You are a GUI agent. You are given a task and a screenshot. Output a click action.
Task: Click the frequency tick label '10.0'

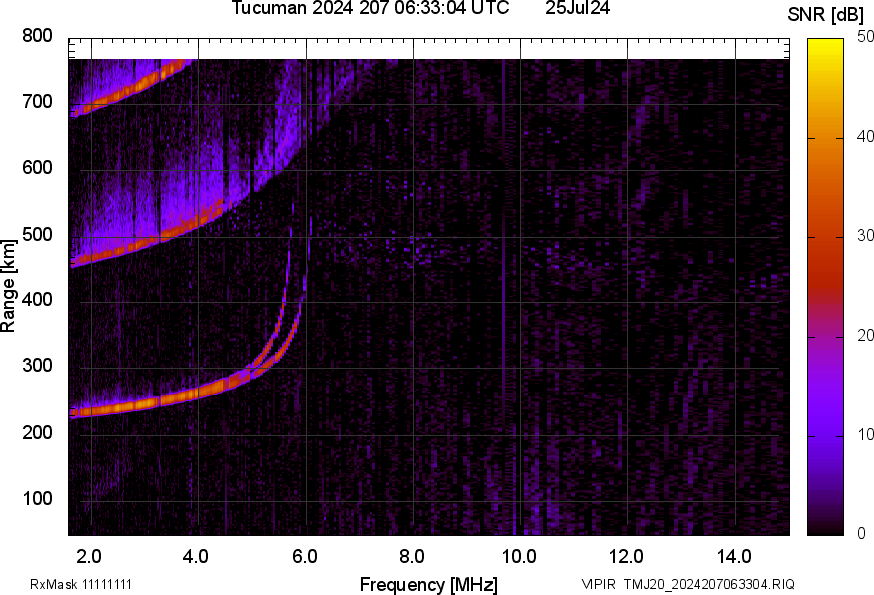coord(519,557)
